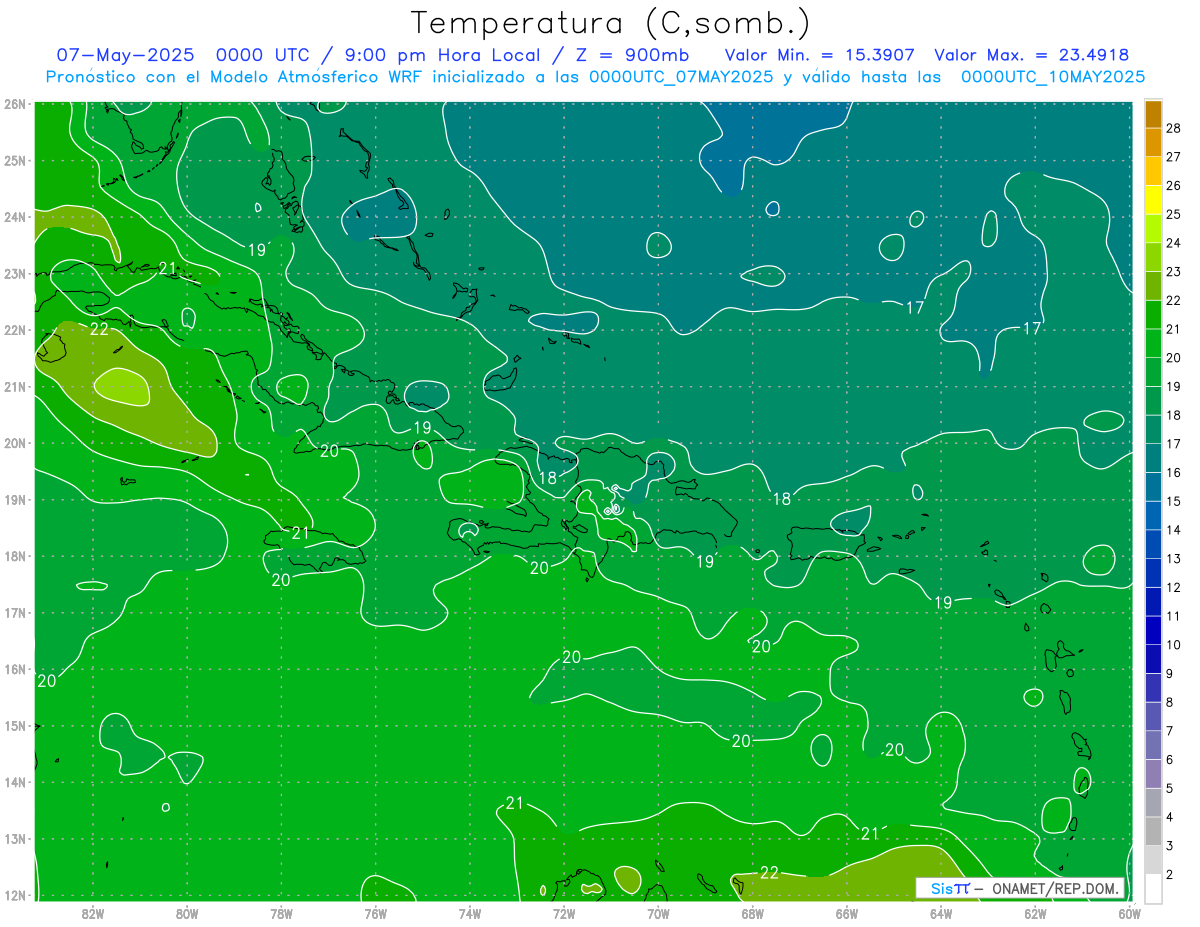Click the "15" label on the color scale
The height and width of the screenshot is (927, 1200).
point(1174,501)
